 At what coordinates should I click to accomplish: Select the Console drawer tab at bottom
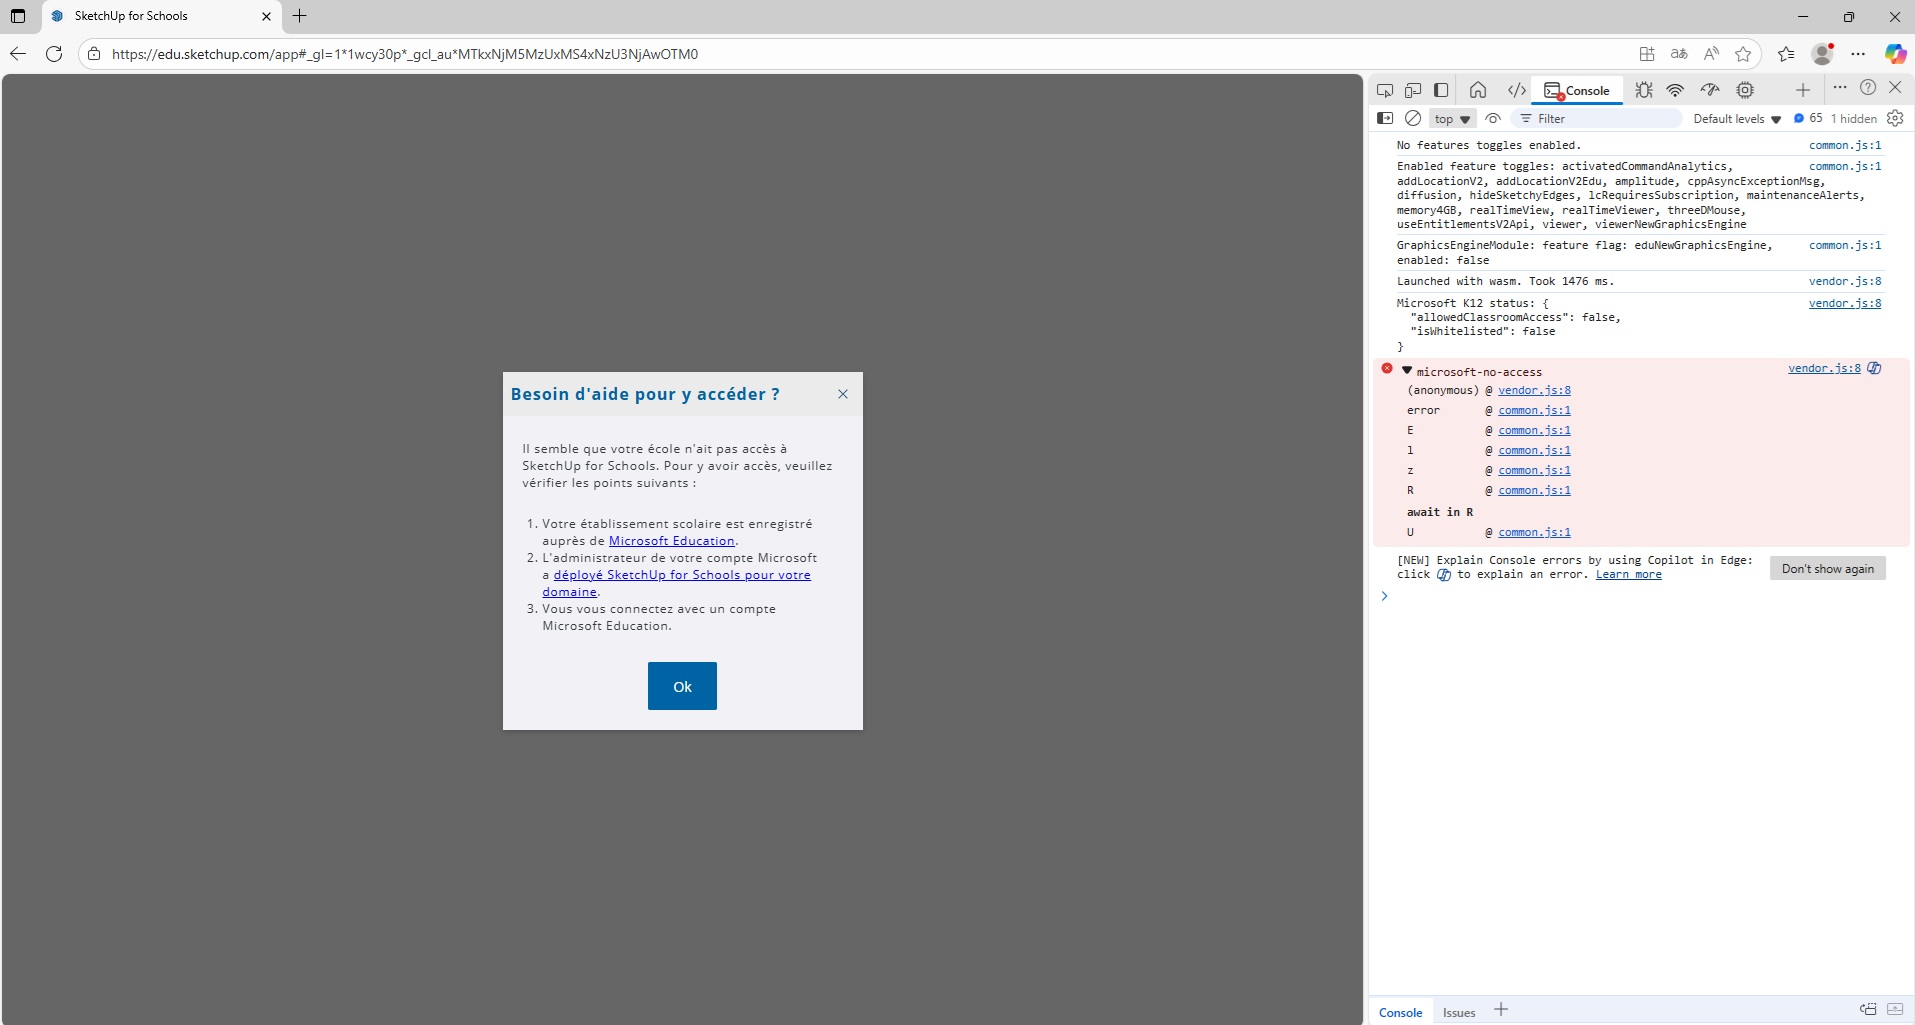[1400, 1012]
